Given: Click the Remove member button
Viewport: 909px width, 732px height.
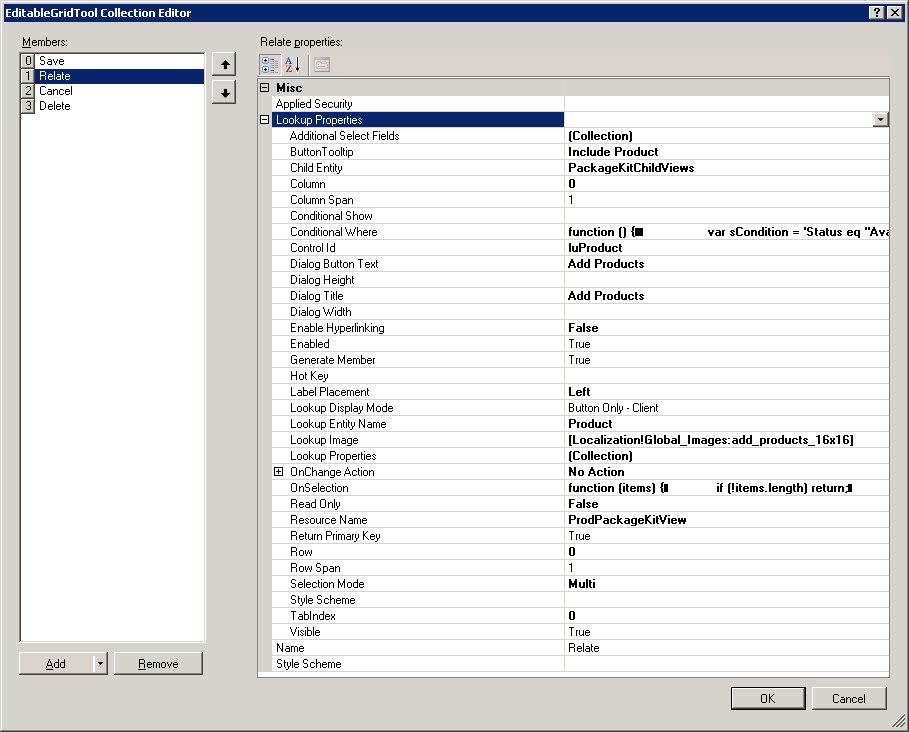Looking at the screenshot, I should [158, 664].
